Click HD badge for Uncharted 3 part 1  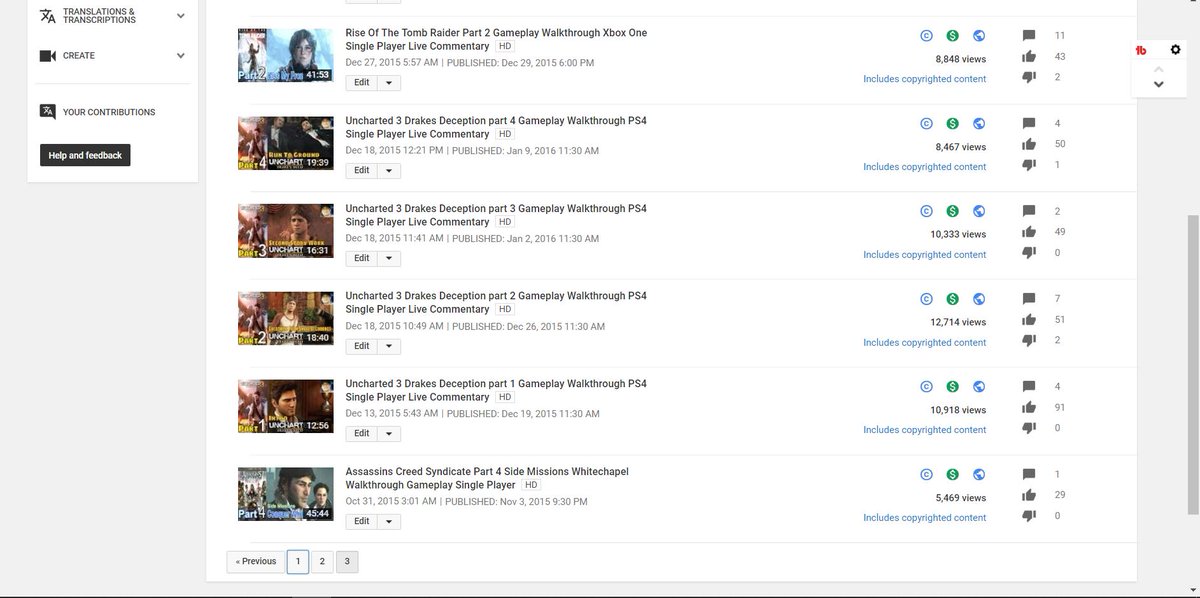click(x=505, y=397)
